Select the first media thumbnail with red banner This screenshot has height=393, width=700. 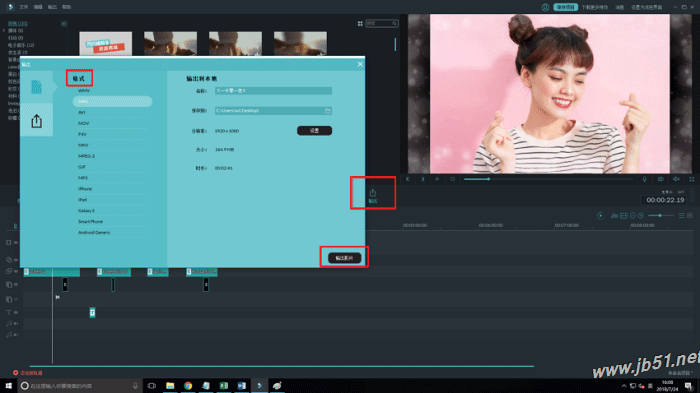(x=106, y=43)
